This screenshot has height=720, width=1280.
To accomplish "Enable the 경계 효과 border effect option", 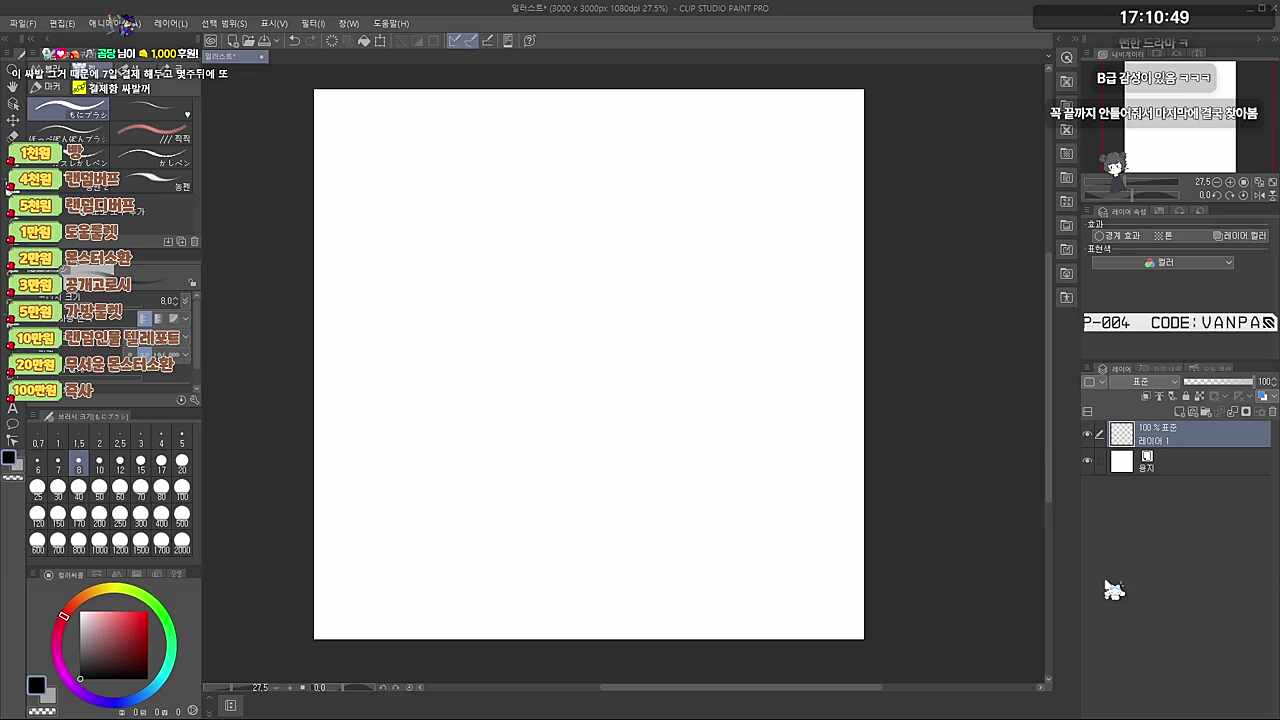I will pos(1099,236).
